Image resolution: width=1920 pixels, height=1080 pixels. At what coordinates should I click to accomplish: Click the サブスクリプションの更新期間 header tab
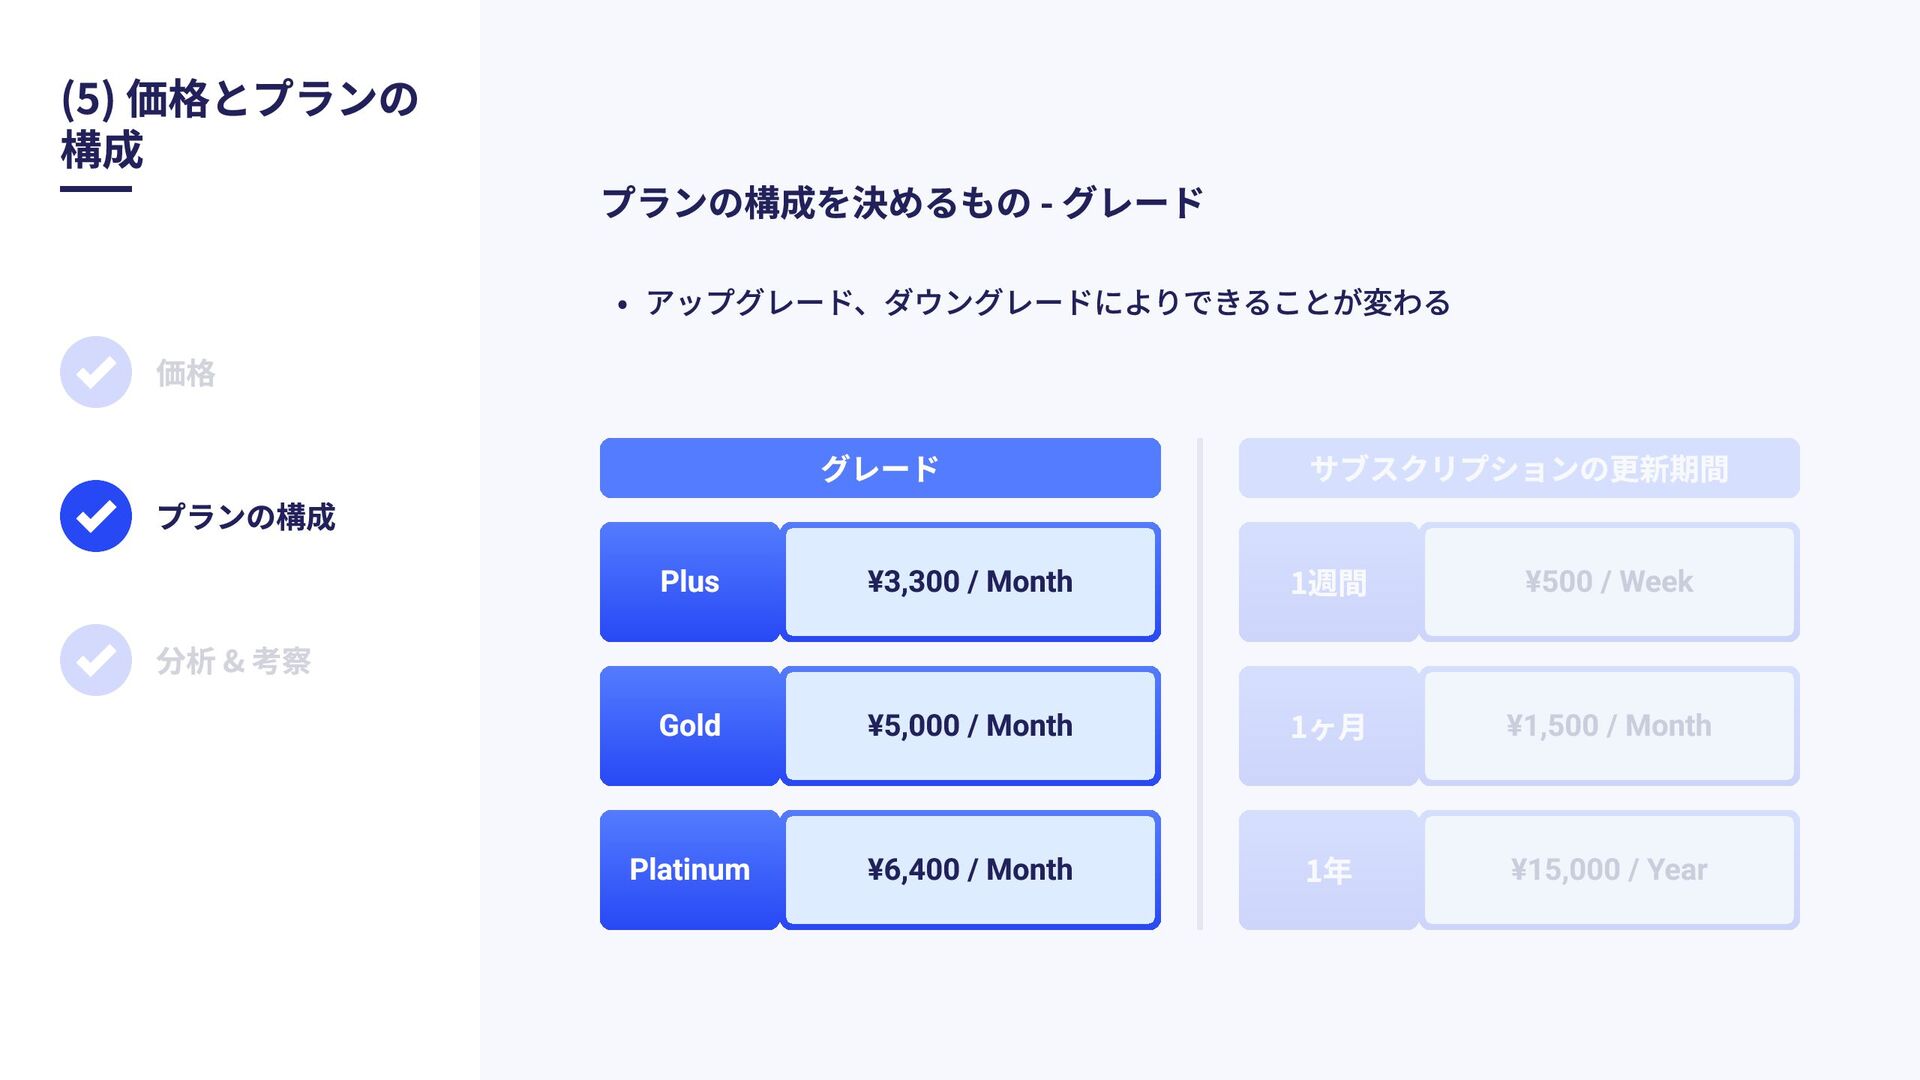click(1519, 468)
